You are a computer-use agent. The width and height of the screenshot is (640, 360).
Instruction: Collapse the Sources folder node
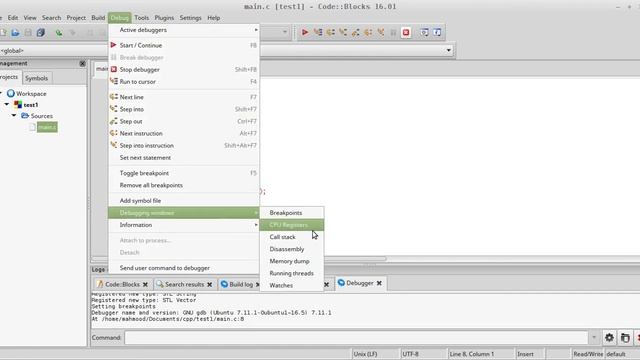click(x=14, y=116)
